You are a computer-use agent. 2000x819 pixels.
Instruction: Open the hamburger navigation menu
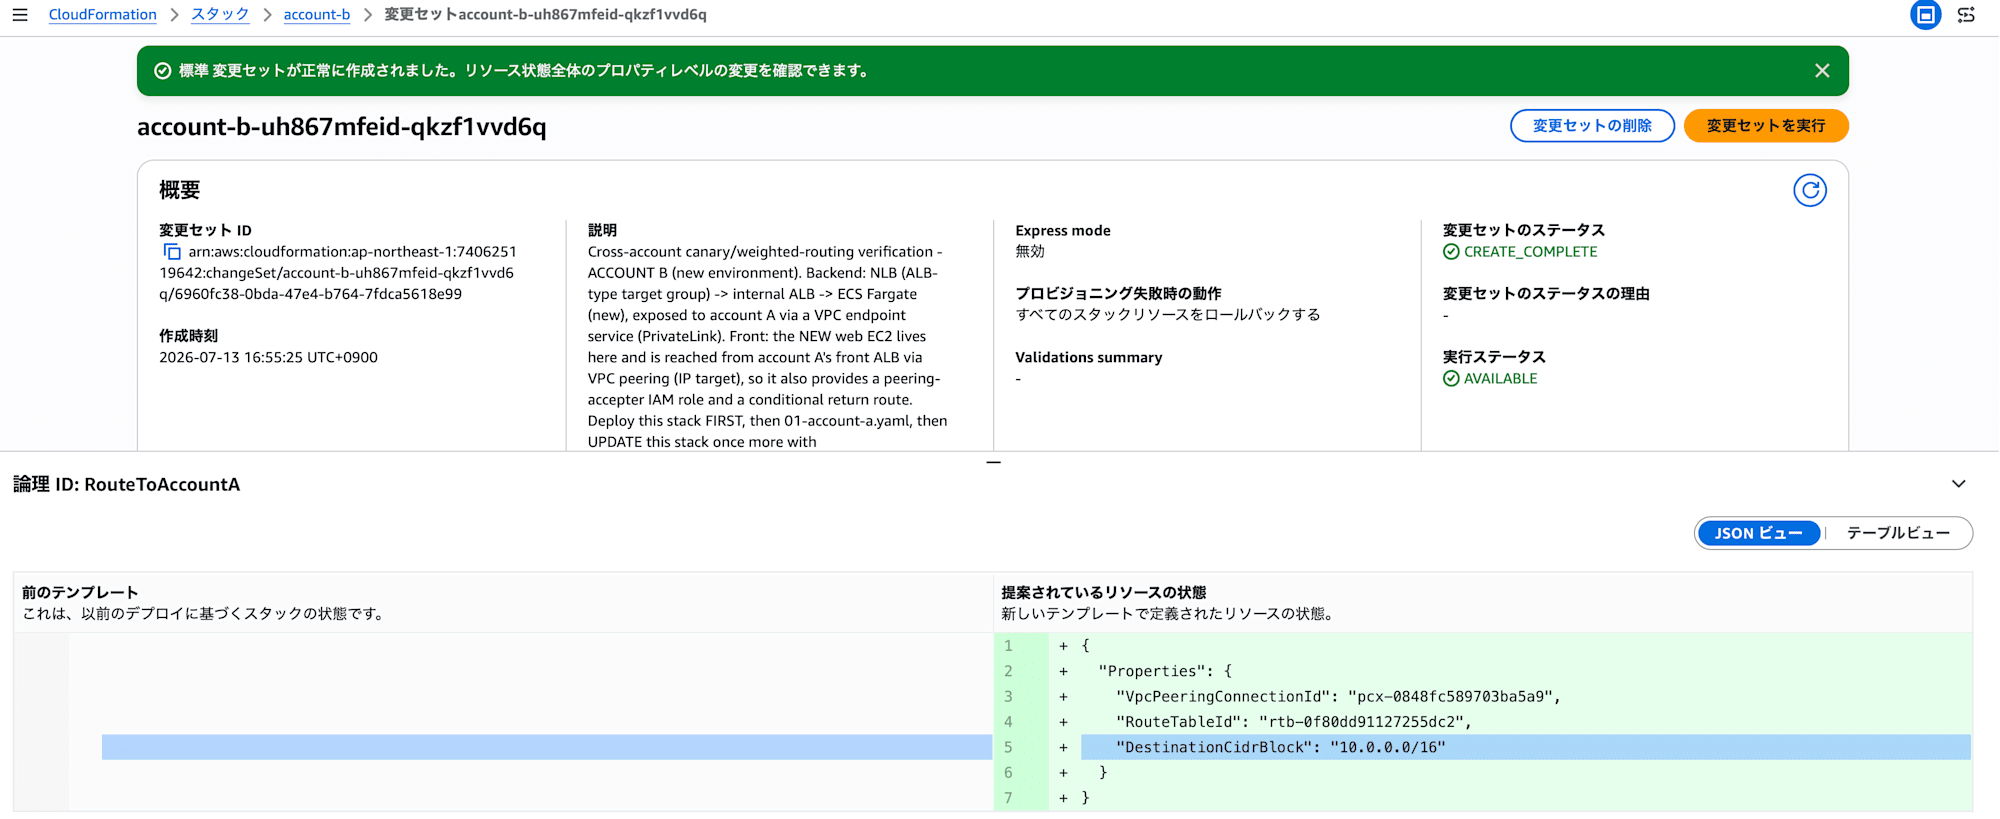(x=20, y=15)
